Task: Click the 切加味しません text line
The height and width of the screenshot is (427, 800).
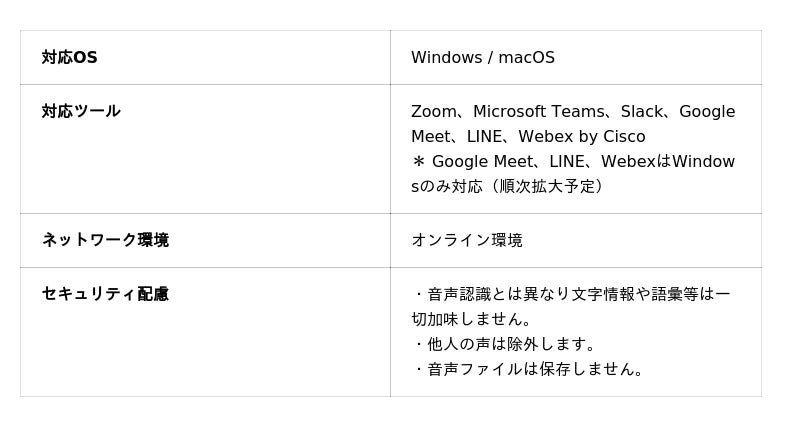Action: point(472,320)
